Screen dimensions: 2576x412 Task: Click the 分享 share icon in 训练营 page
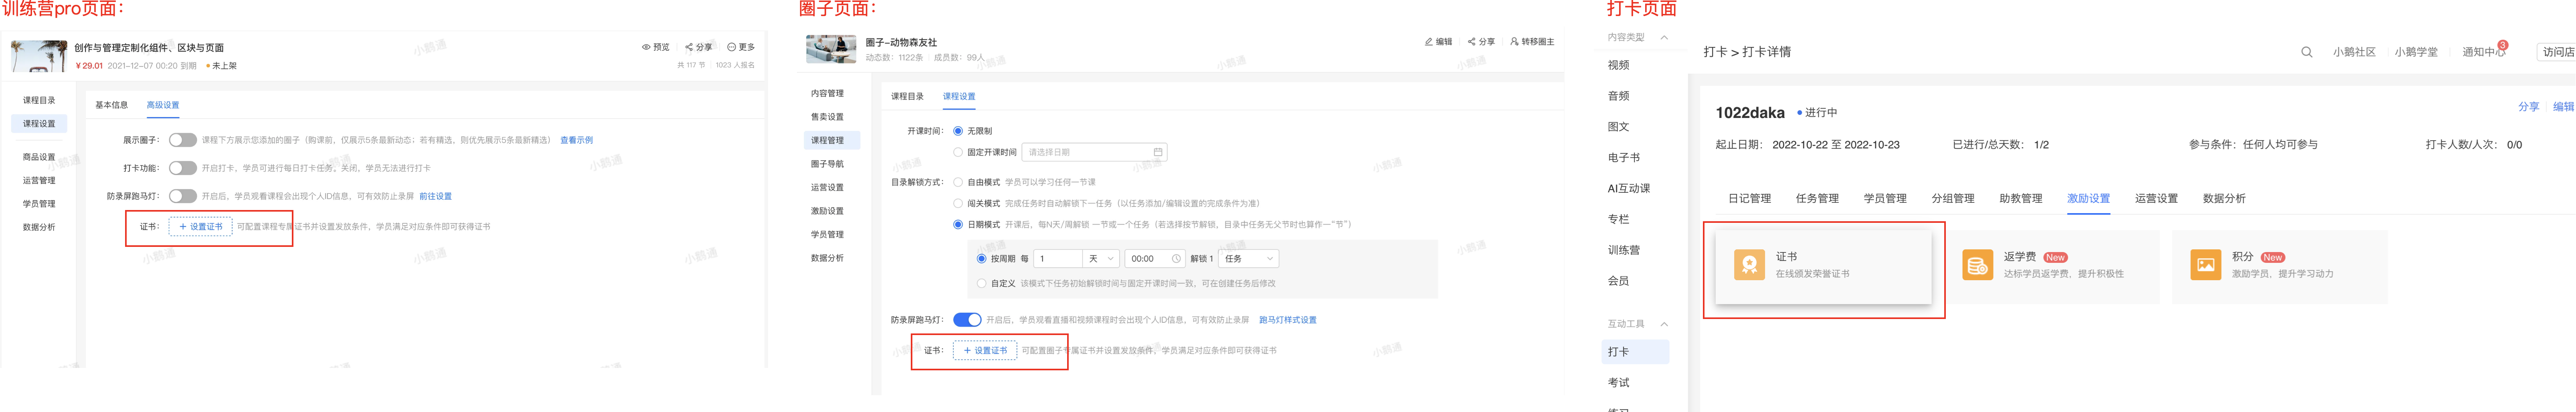(689, 47)
